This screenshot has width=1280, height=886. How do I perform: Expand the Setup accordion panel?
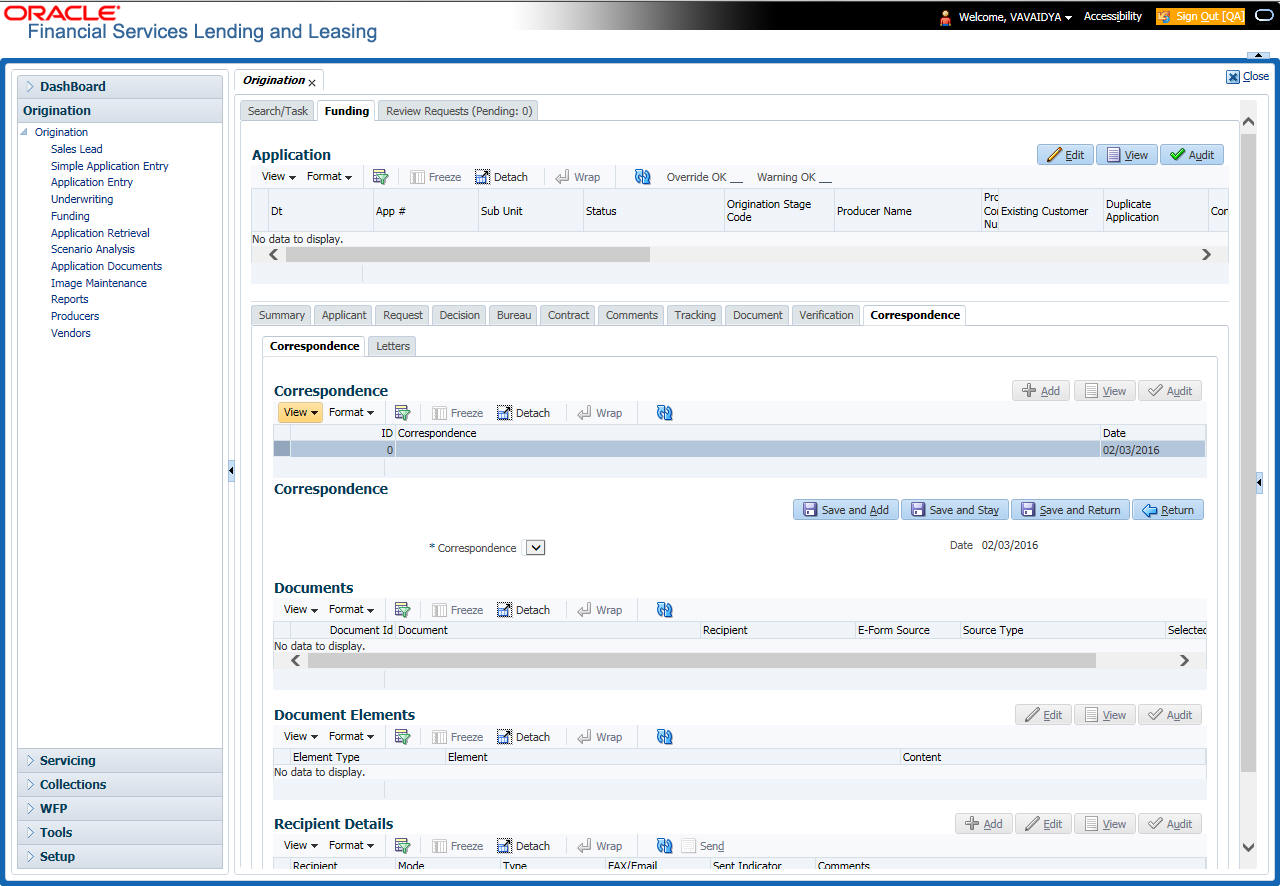[120, 856]
